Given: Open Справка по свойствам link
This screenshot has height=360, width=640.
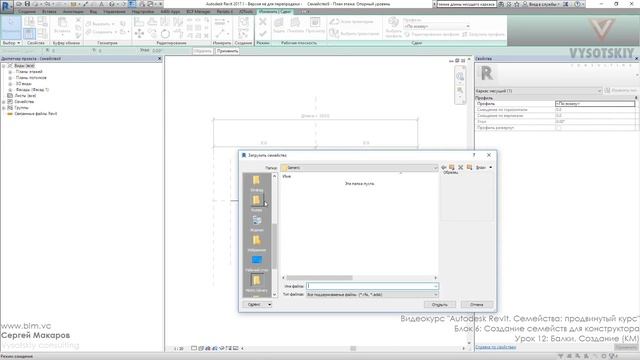Looking at the screenshot, I should click(x=496, y=347).
